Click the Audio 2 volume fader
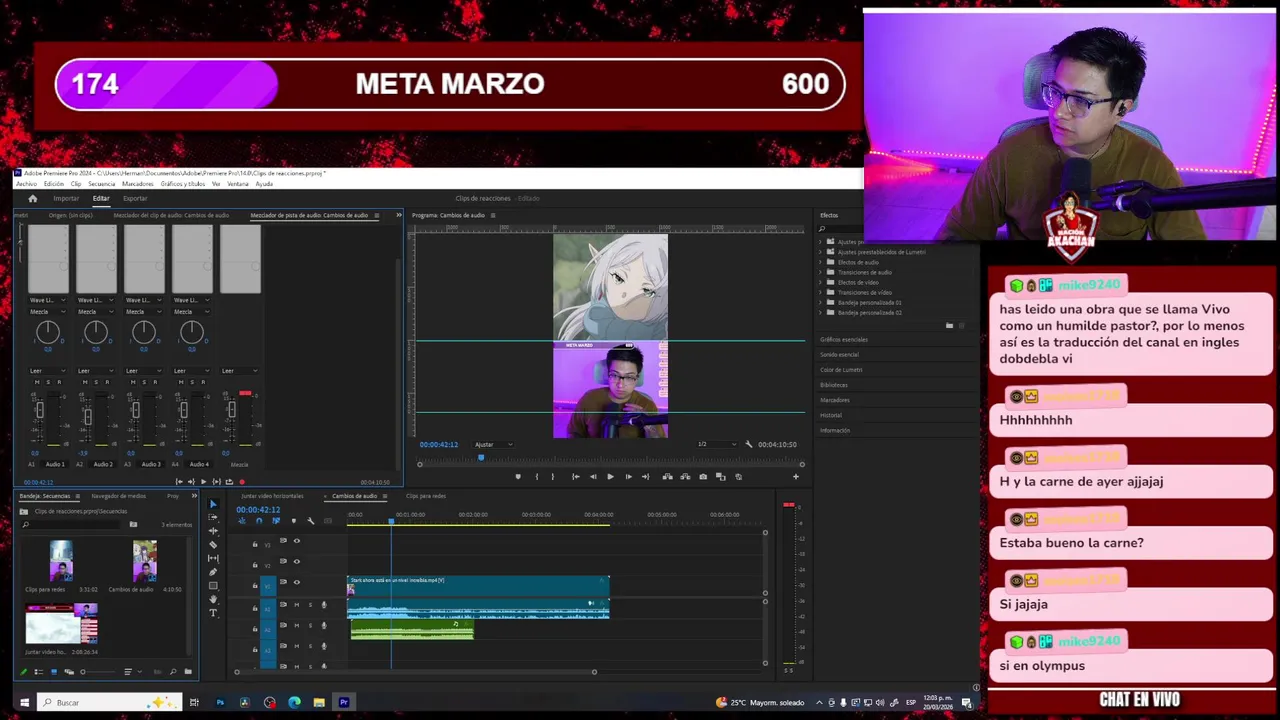Screen dimensions: 1280x720 [x=88, y=417]
